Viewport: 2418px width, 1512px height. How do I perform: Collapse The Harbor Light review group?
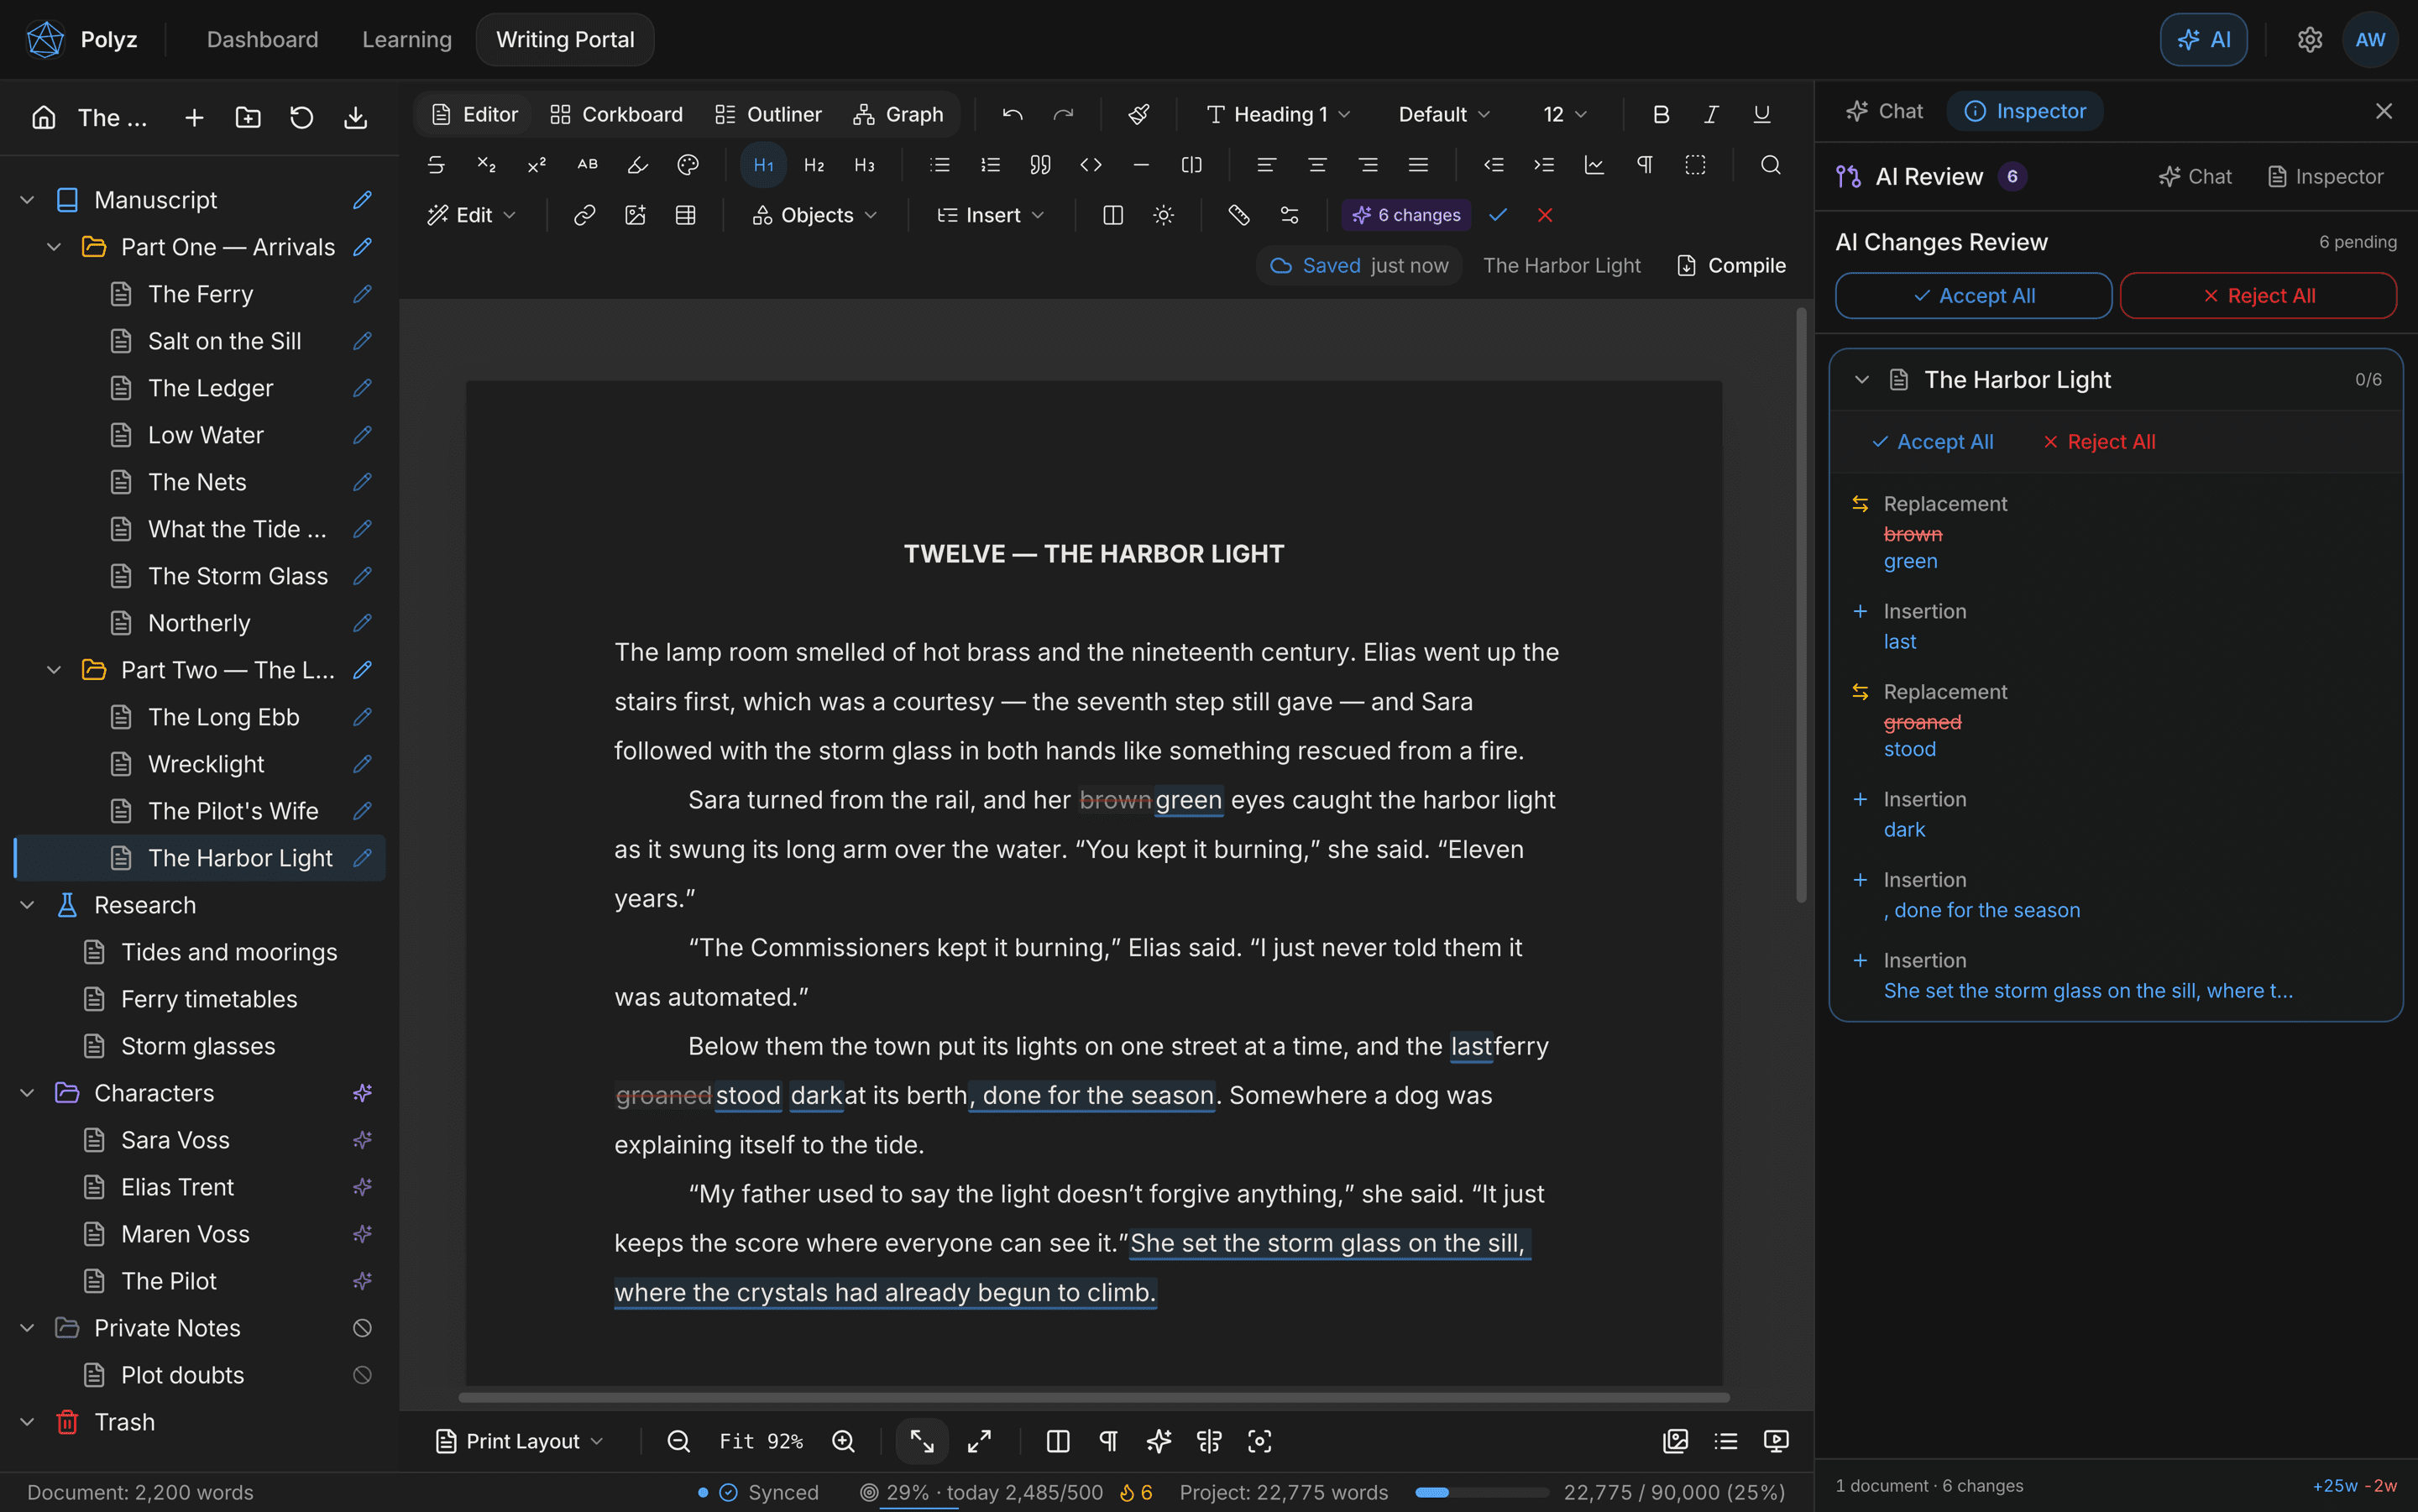coord(1862,380)
